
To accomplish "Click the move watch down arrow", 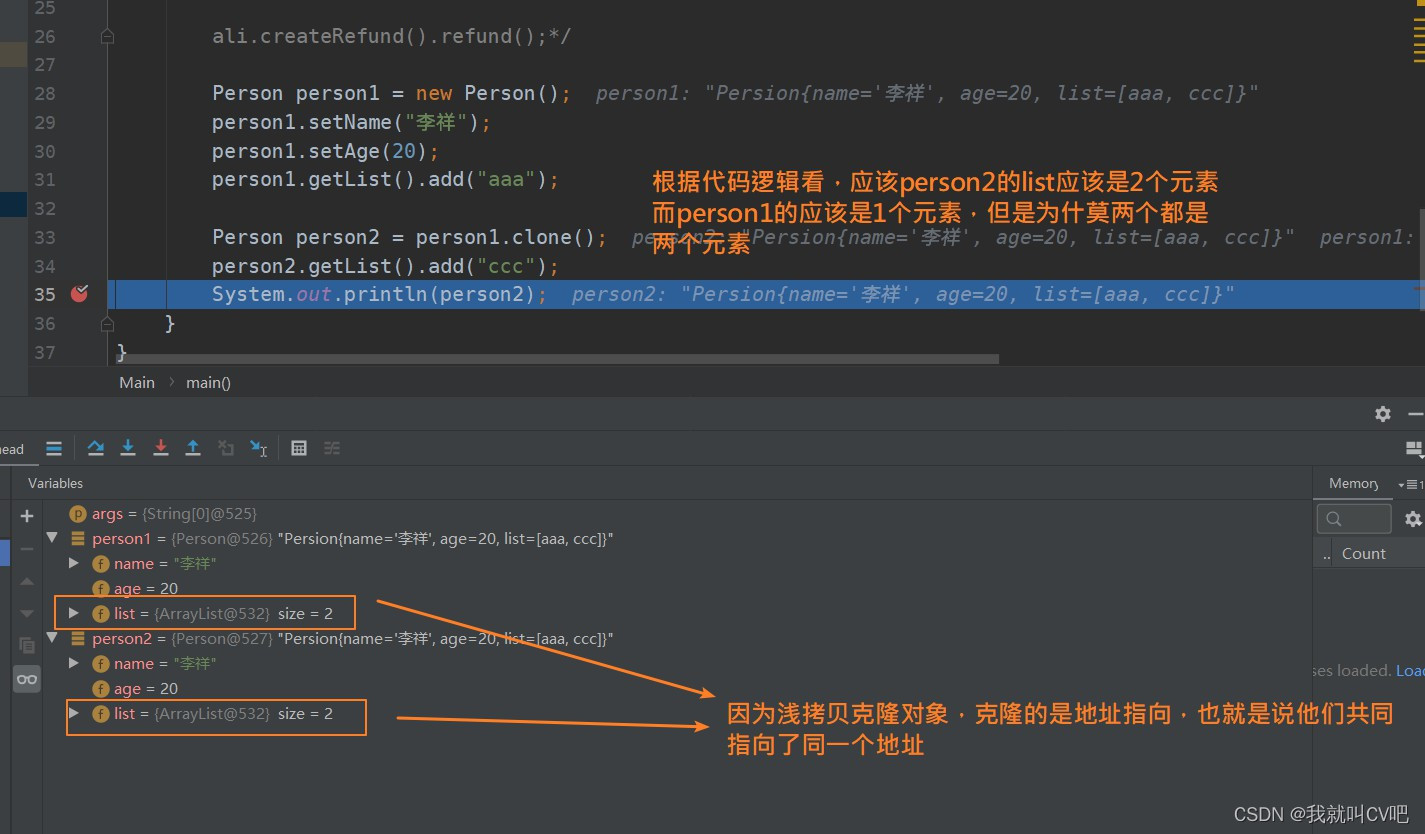I will click(x=27, y=613).
